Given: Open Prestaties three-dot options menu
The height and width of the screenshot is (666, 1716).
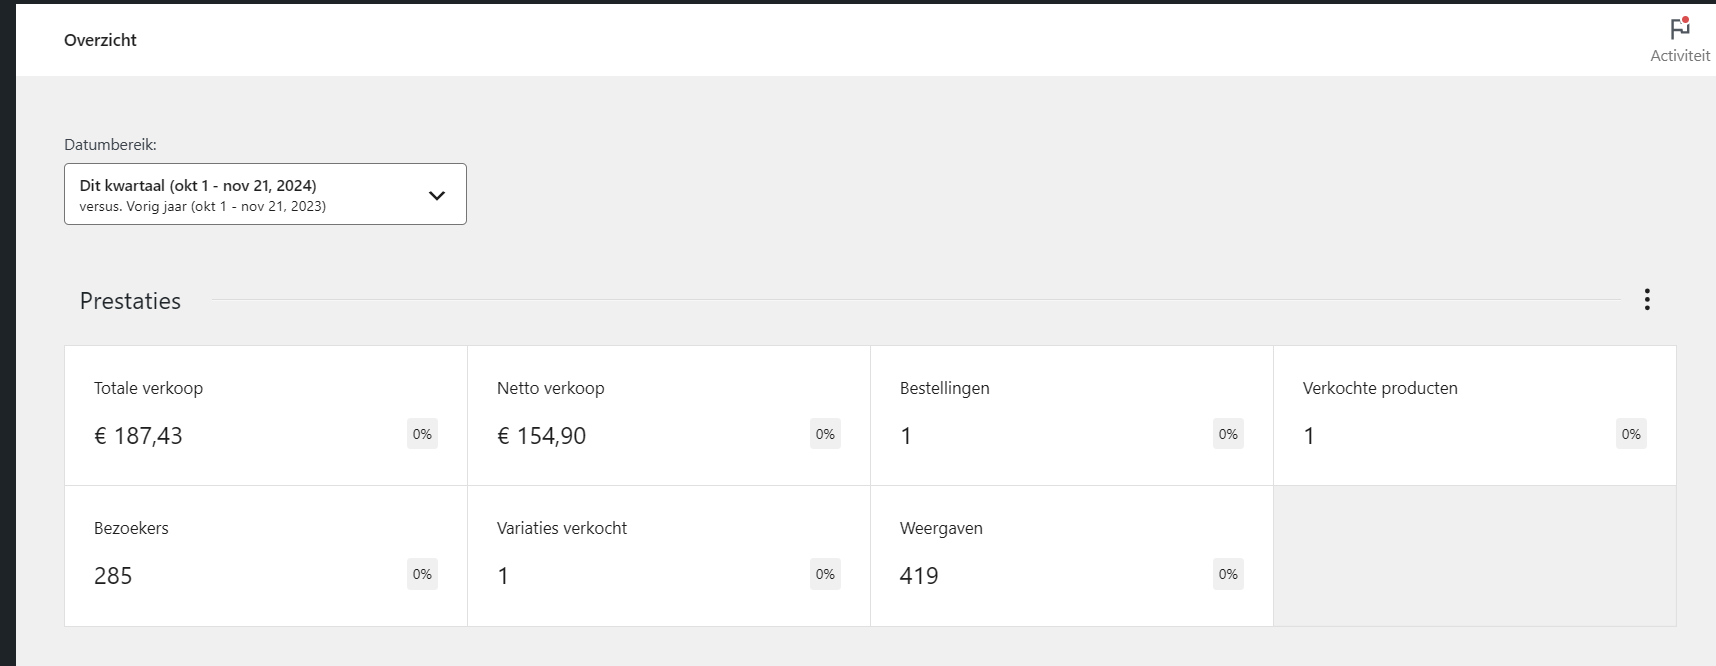Looking at the screenshot, I should [x=1647, y=299].
